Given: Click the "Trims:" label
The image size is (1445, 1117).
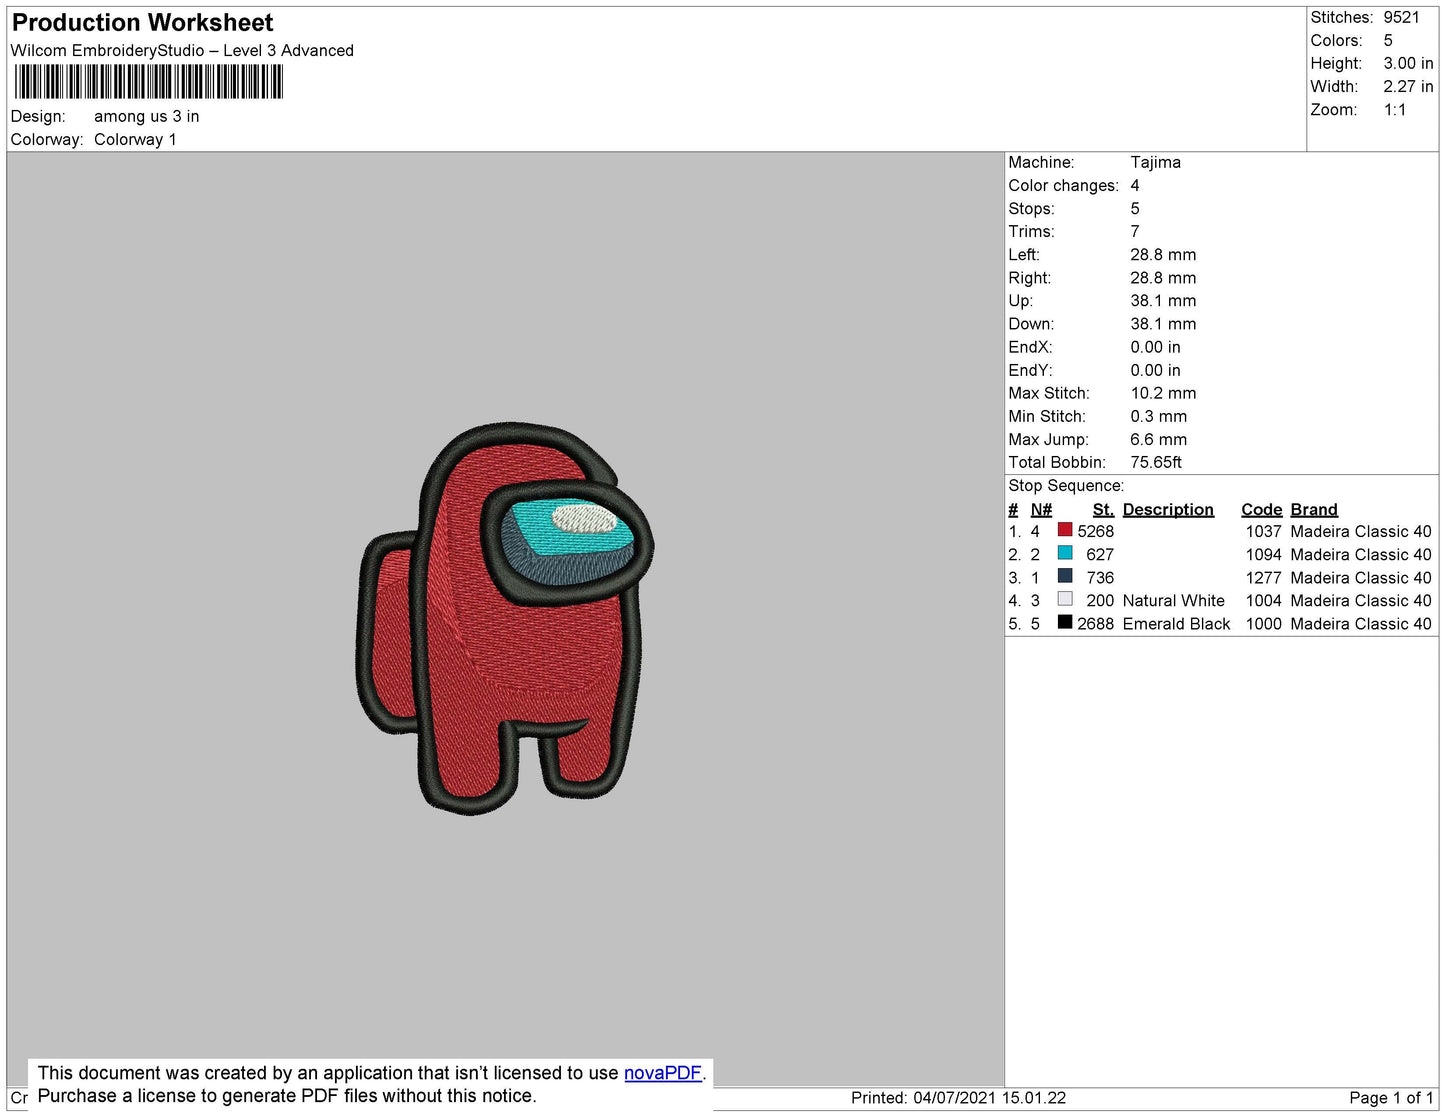Looking at the screenshot, I should tap(1031, 232).
